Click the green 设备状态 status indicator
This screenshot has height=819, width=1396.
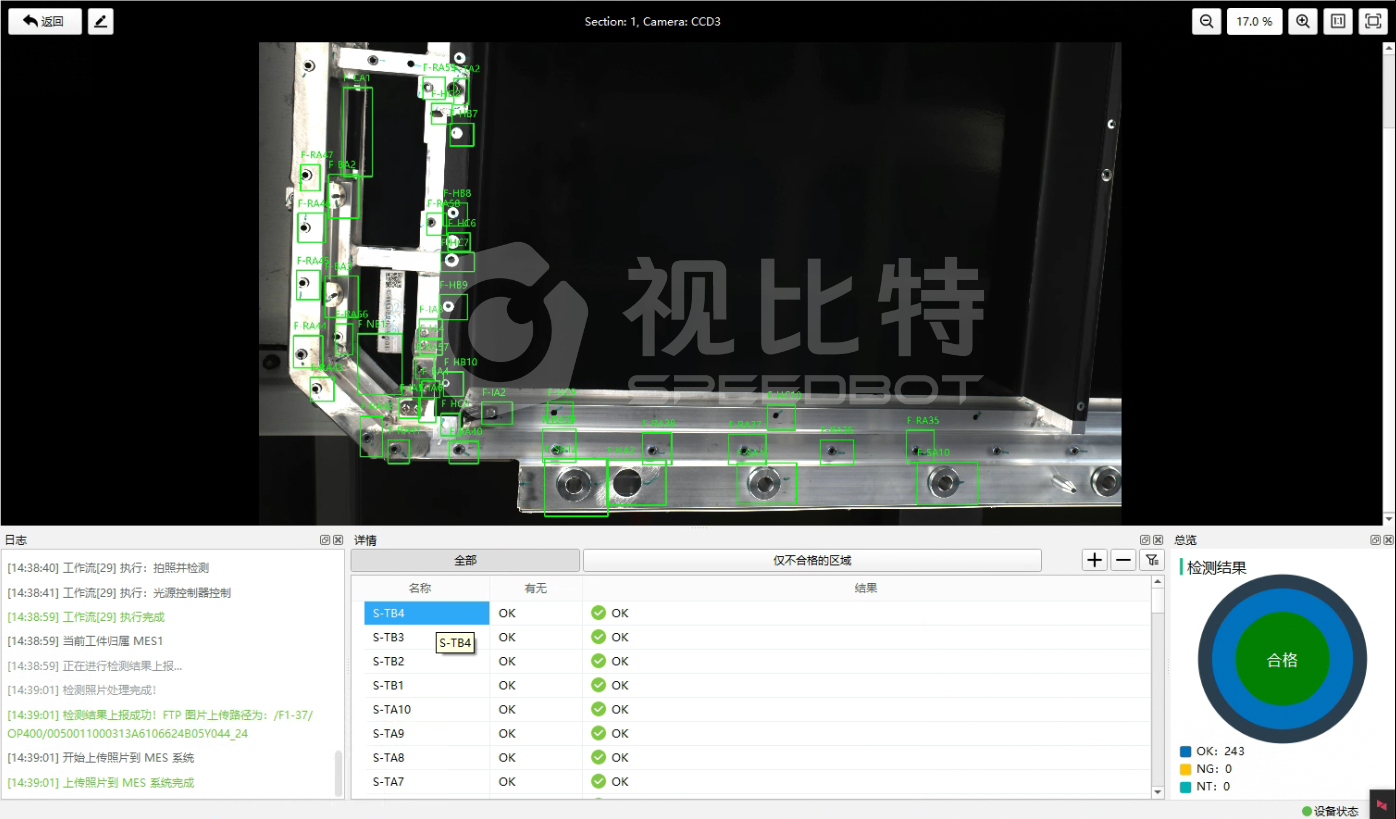tap(1307, 811)
